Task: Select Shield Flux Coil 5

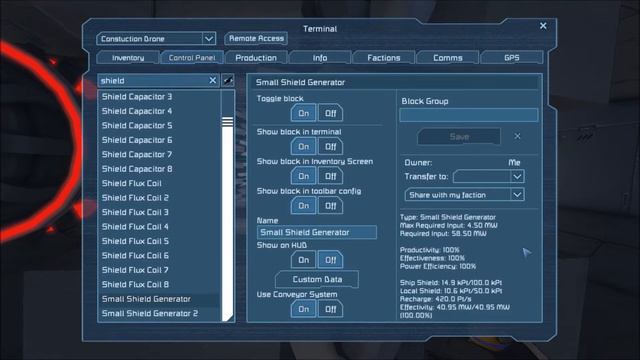Action: pyautogui.click(x=159, y=241)
